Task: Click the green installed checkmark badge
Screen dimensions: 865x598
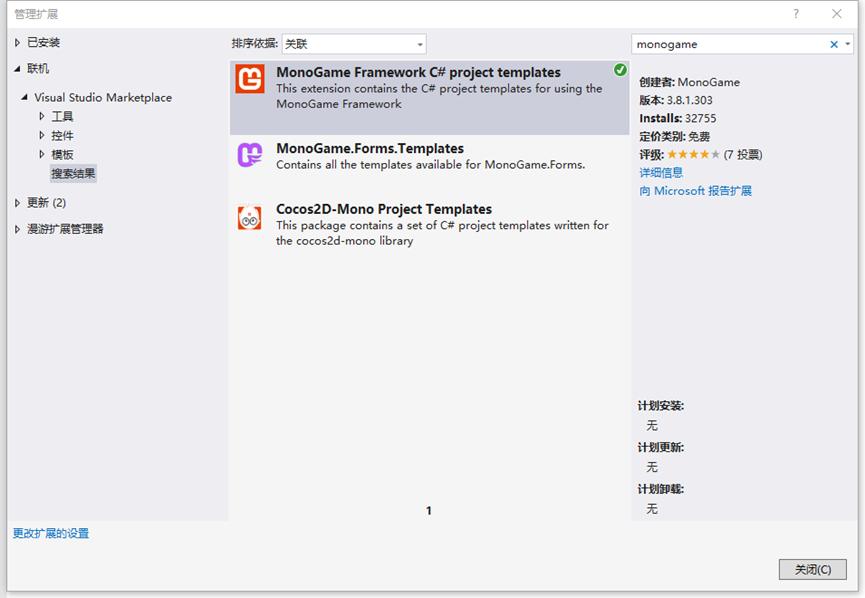Action: [620, 70]
